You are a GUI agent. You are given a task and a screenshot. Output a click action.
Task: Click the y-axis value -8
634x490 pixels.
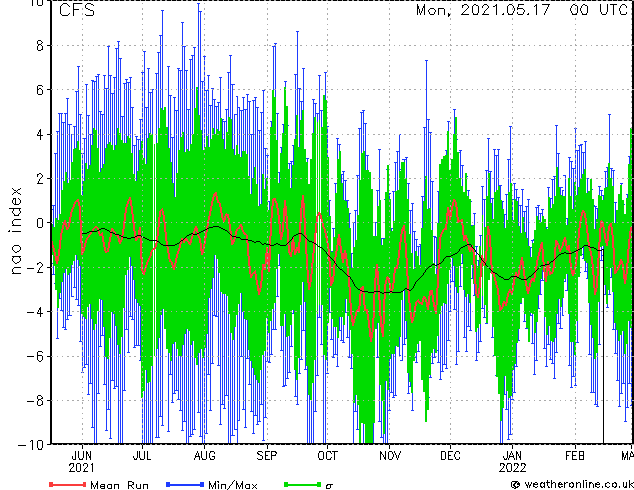click(x=35, y=401)
